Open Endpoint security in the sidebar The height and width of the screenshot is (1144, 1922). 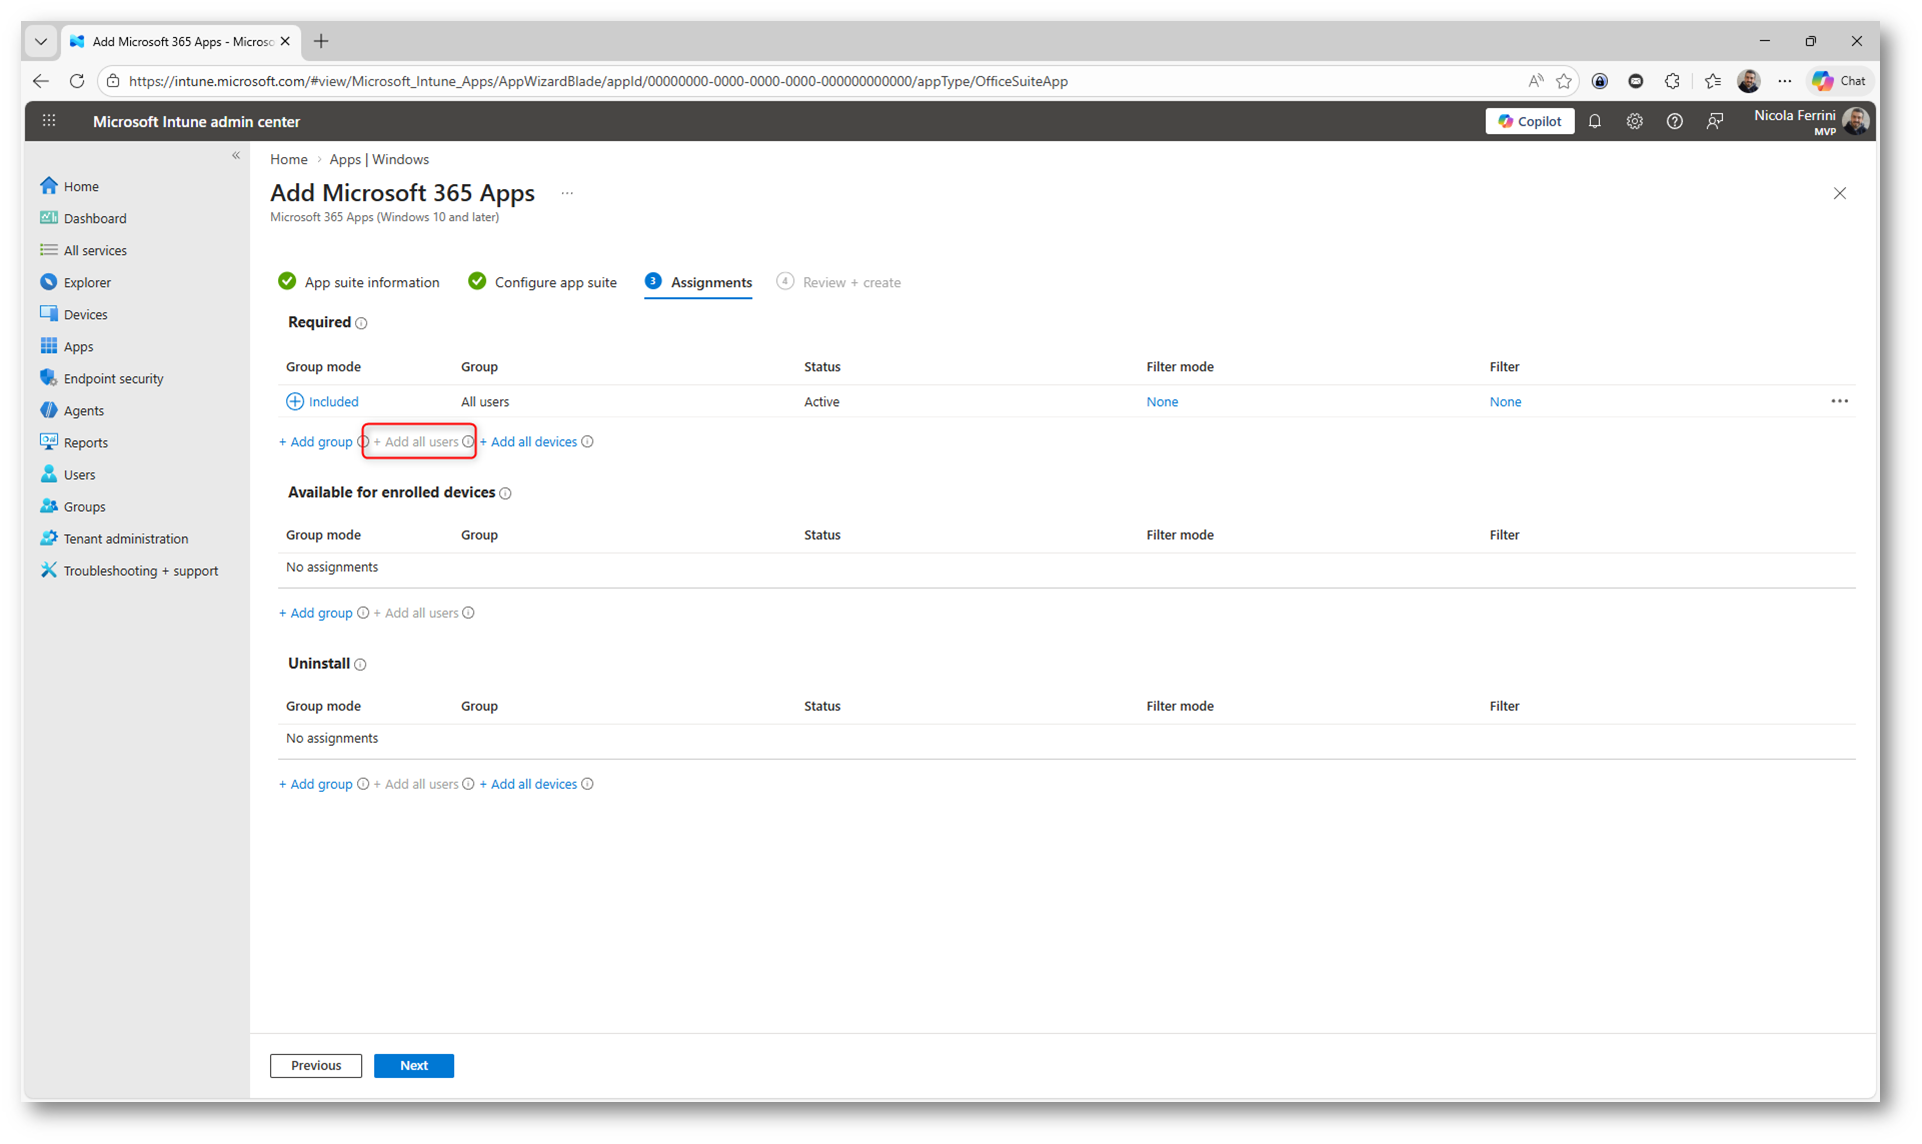113,379
